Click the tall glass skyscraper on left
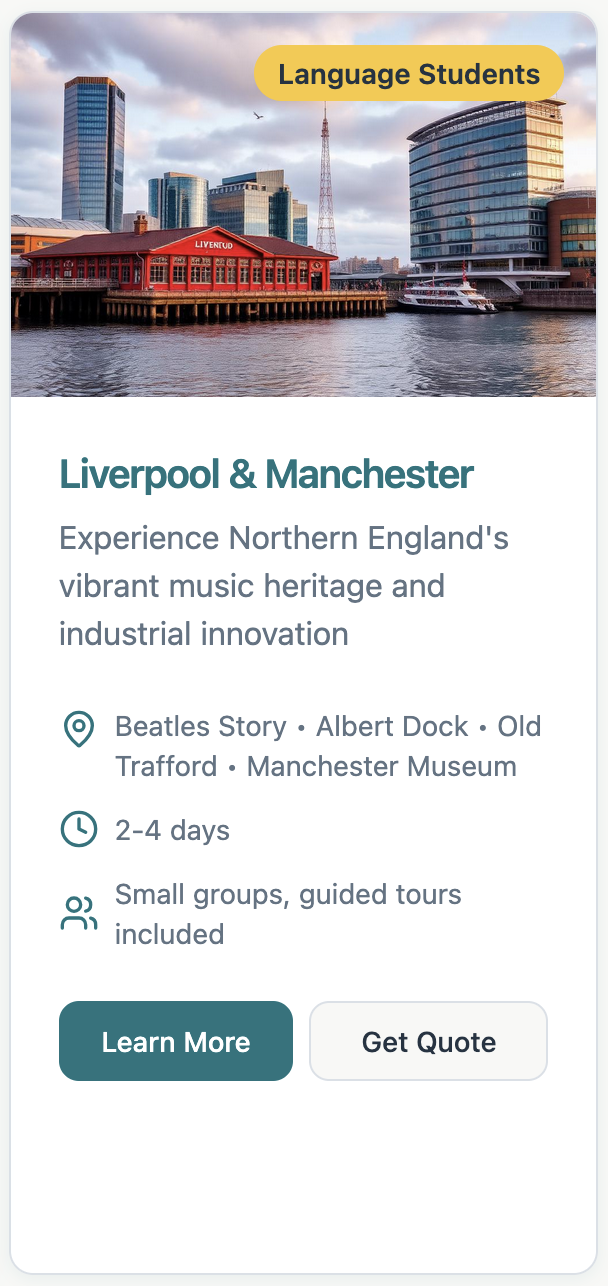Viewport: 608px width, 1286px height. (x=93, y=150)
